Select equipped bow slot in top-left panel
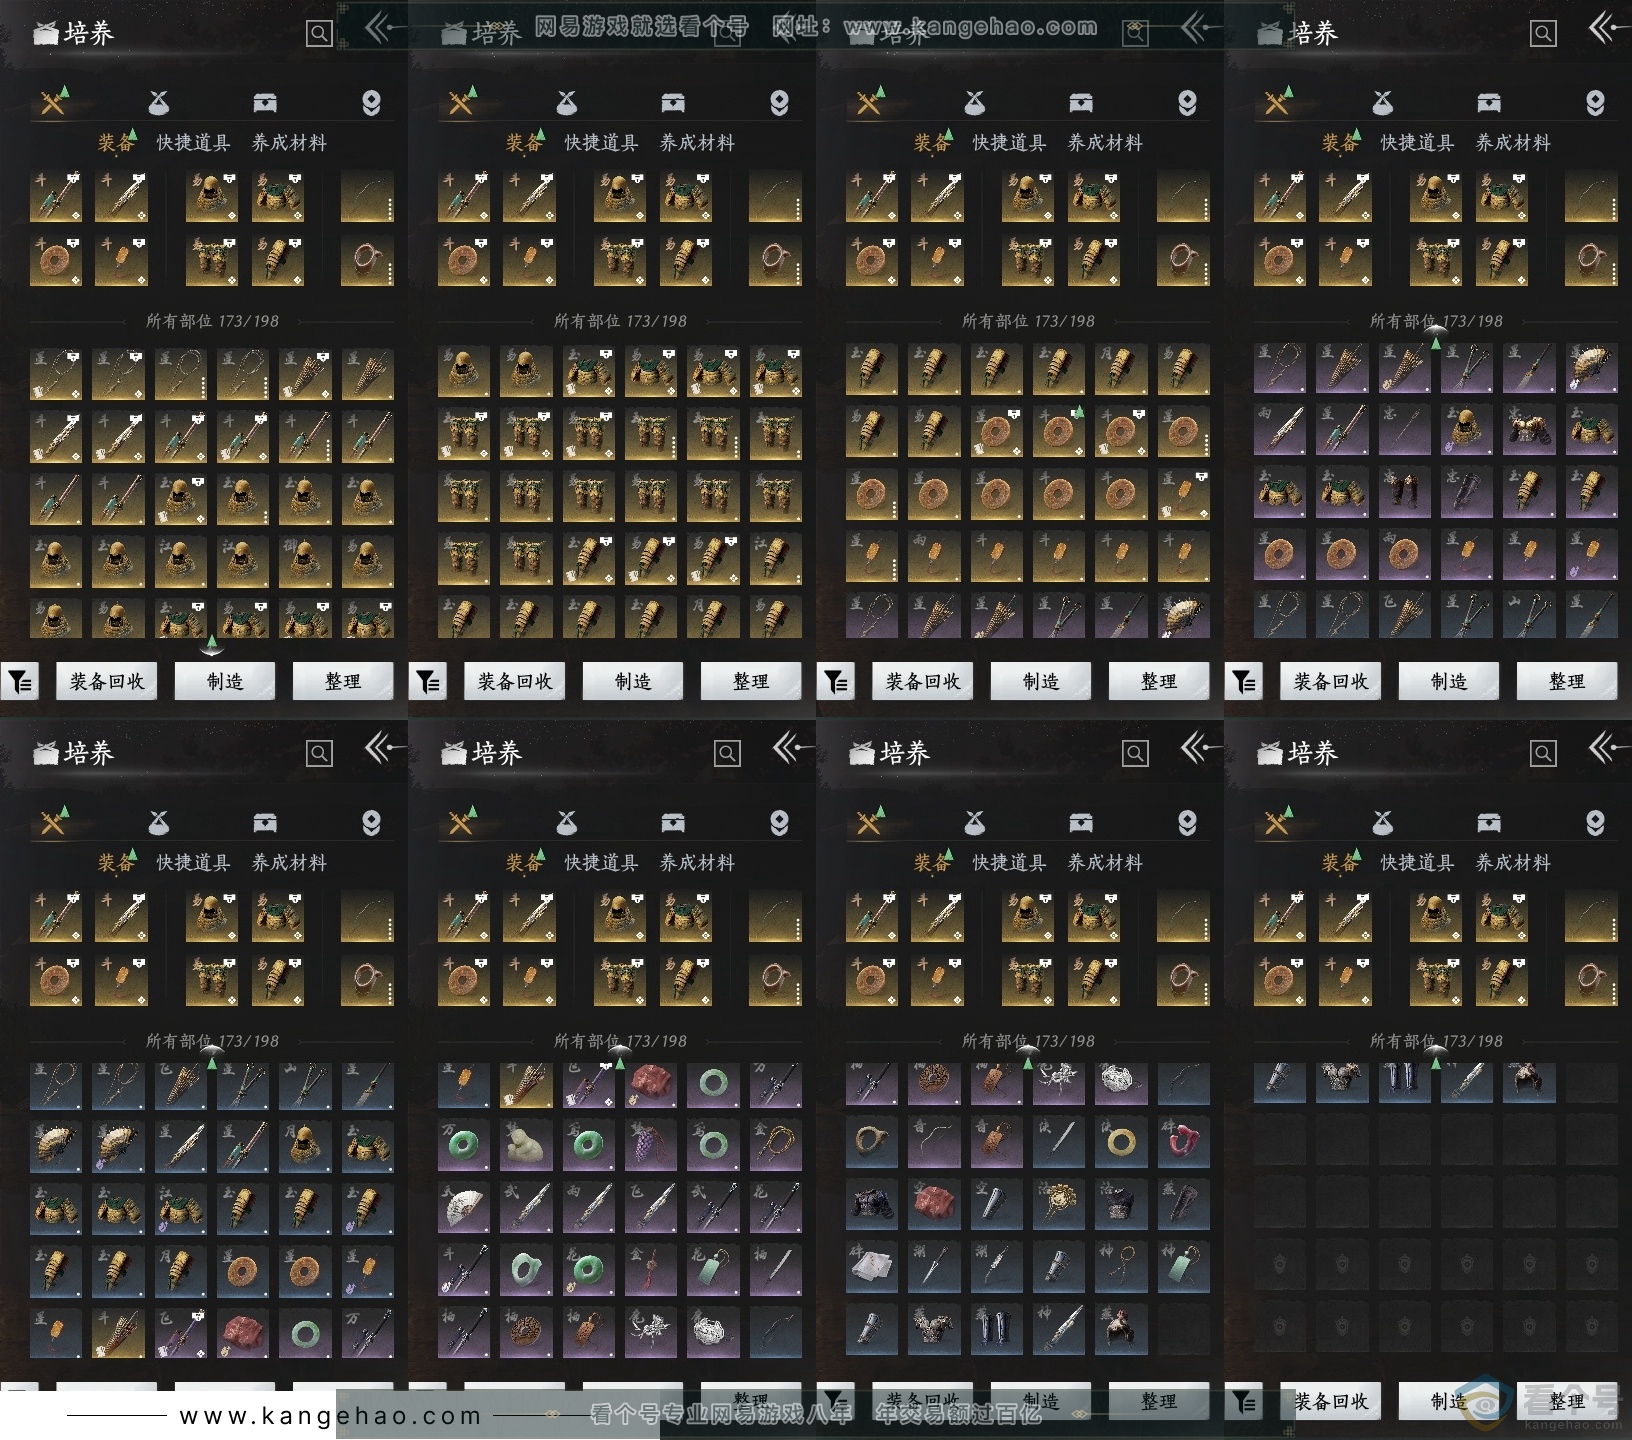Image resolution: width=1632 pixels, height=1440 pixels. (x=367, y=197)
